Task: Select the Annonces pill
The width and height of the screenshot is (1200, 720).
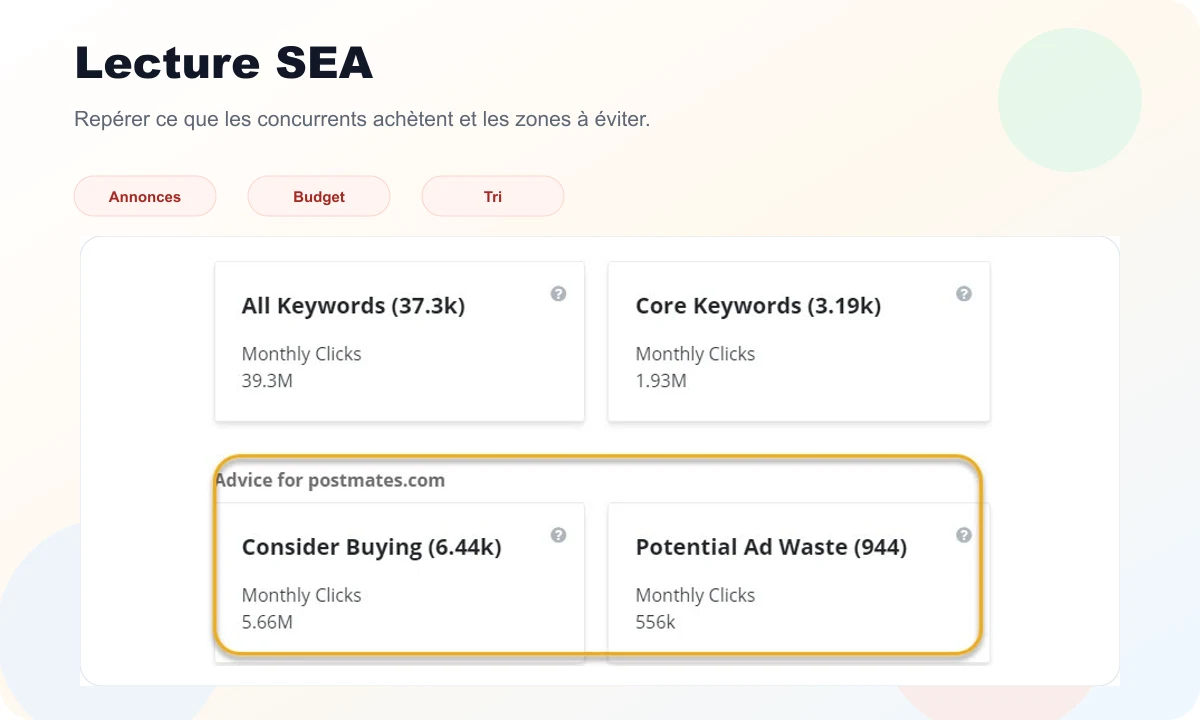Action: click(145, 196)
